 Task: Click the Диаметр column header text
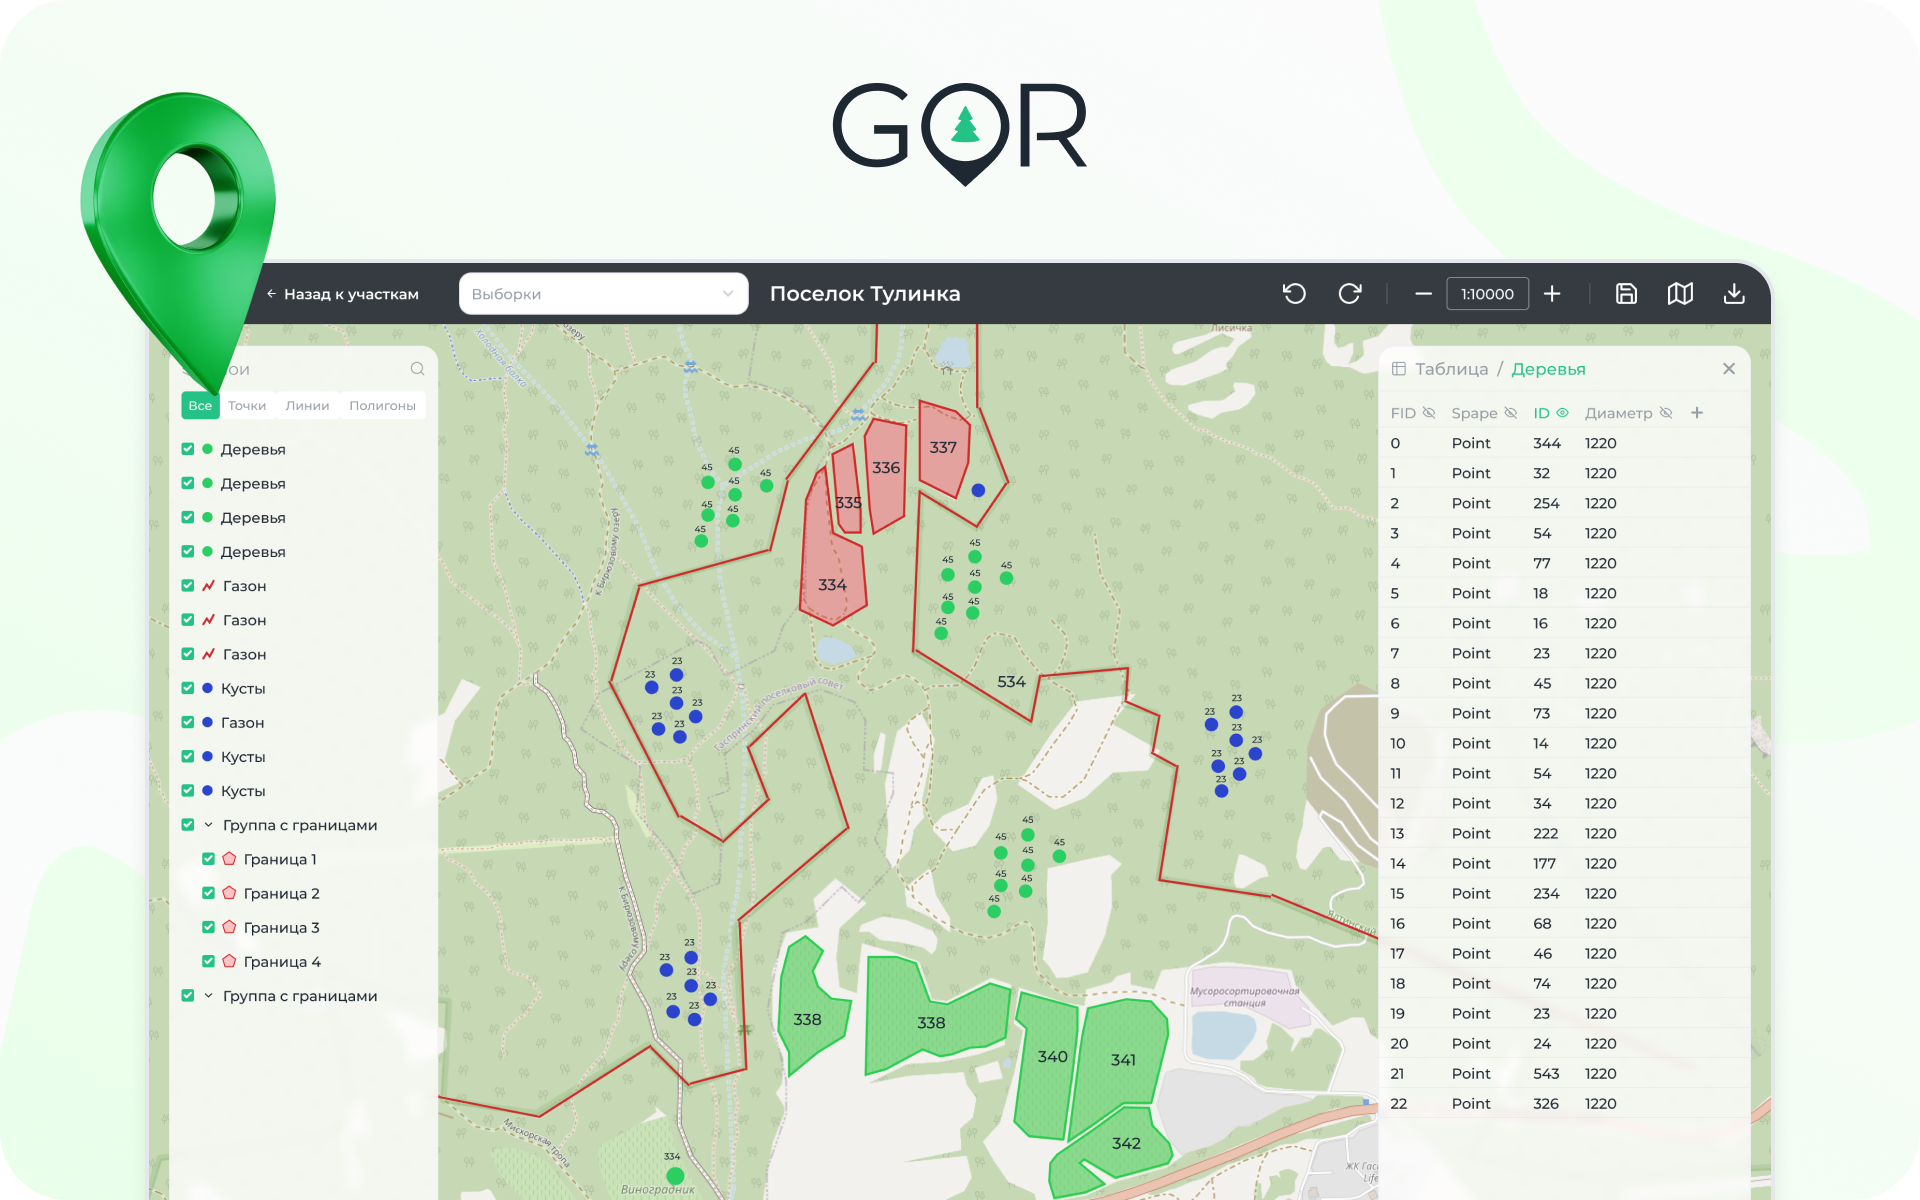[x=1619, y=413]
